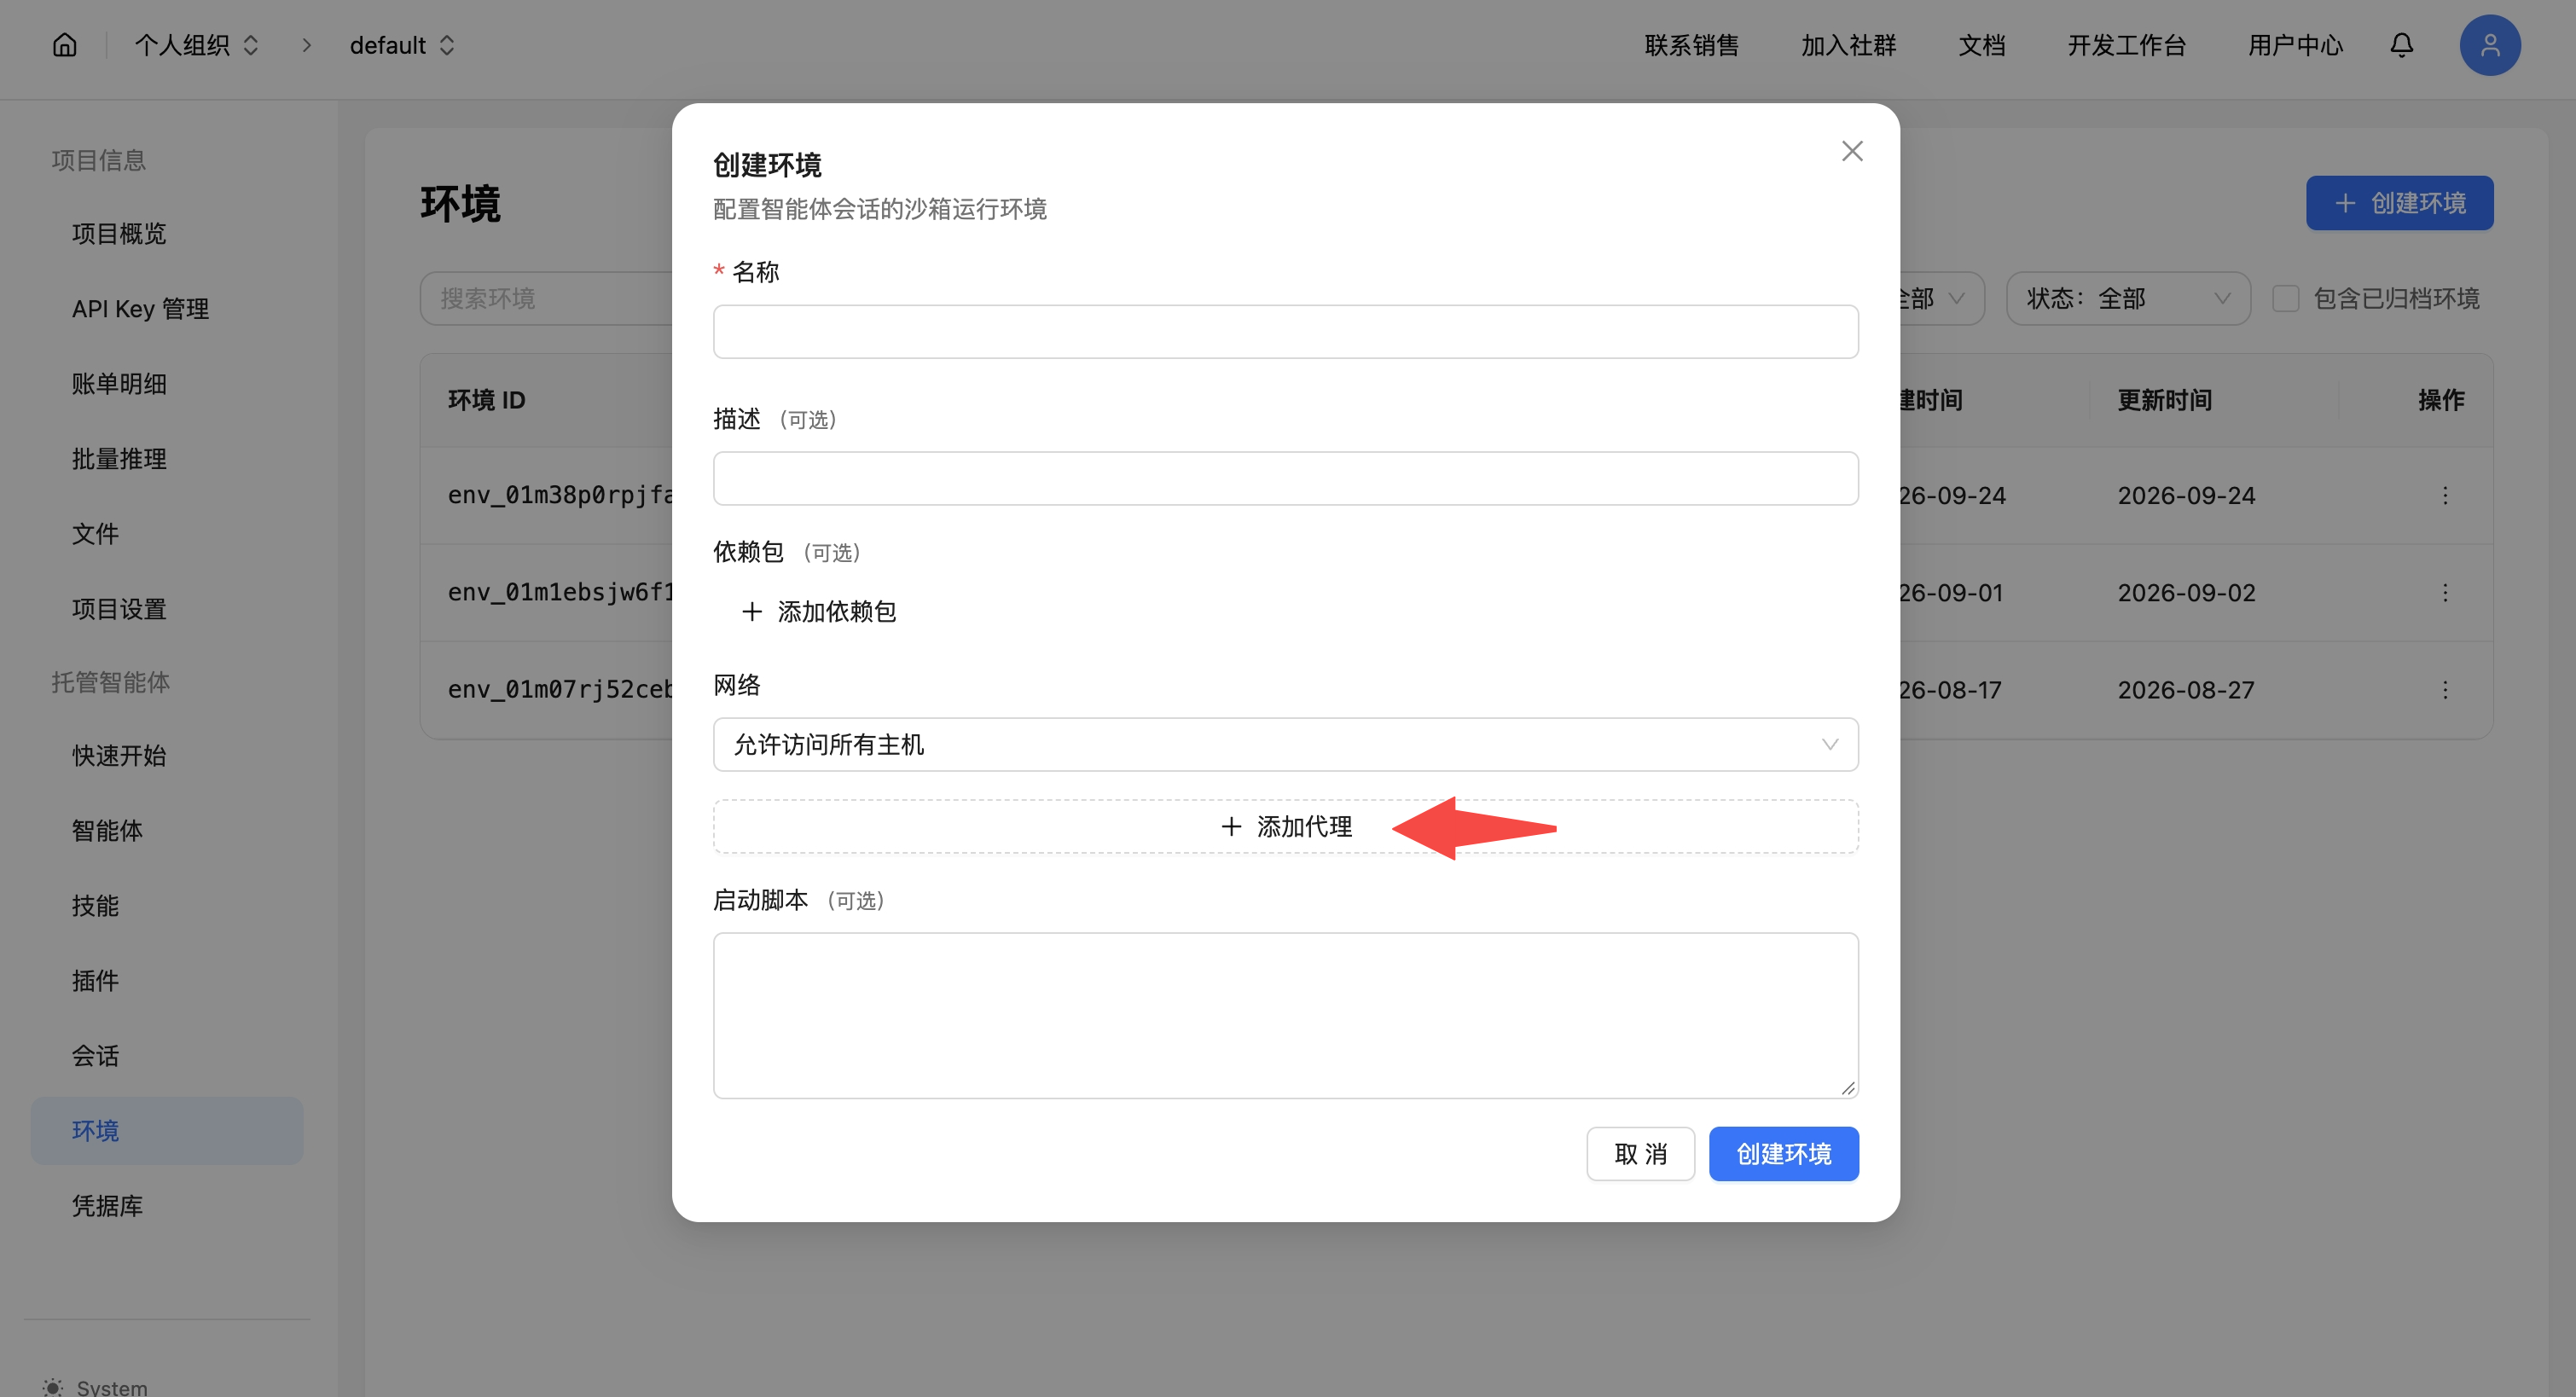Open 开发工作台 in top navigation
Screen dimensions: 2576x1397
[x=2126, y=45]
